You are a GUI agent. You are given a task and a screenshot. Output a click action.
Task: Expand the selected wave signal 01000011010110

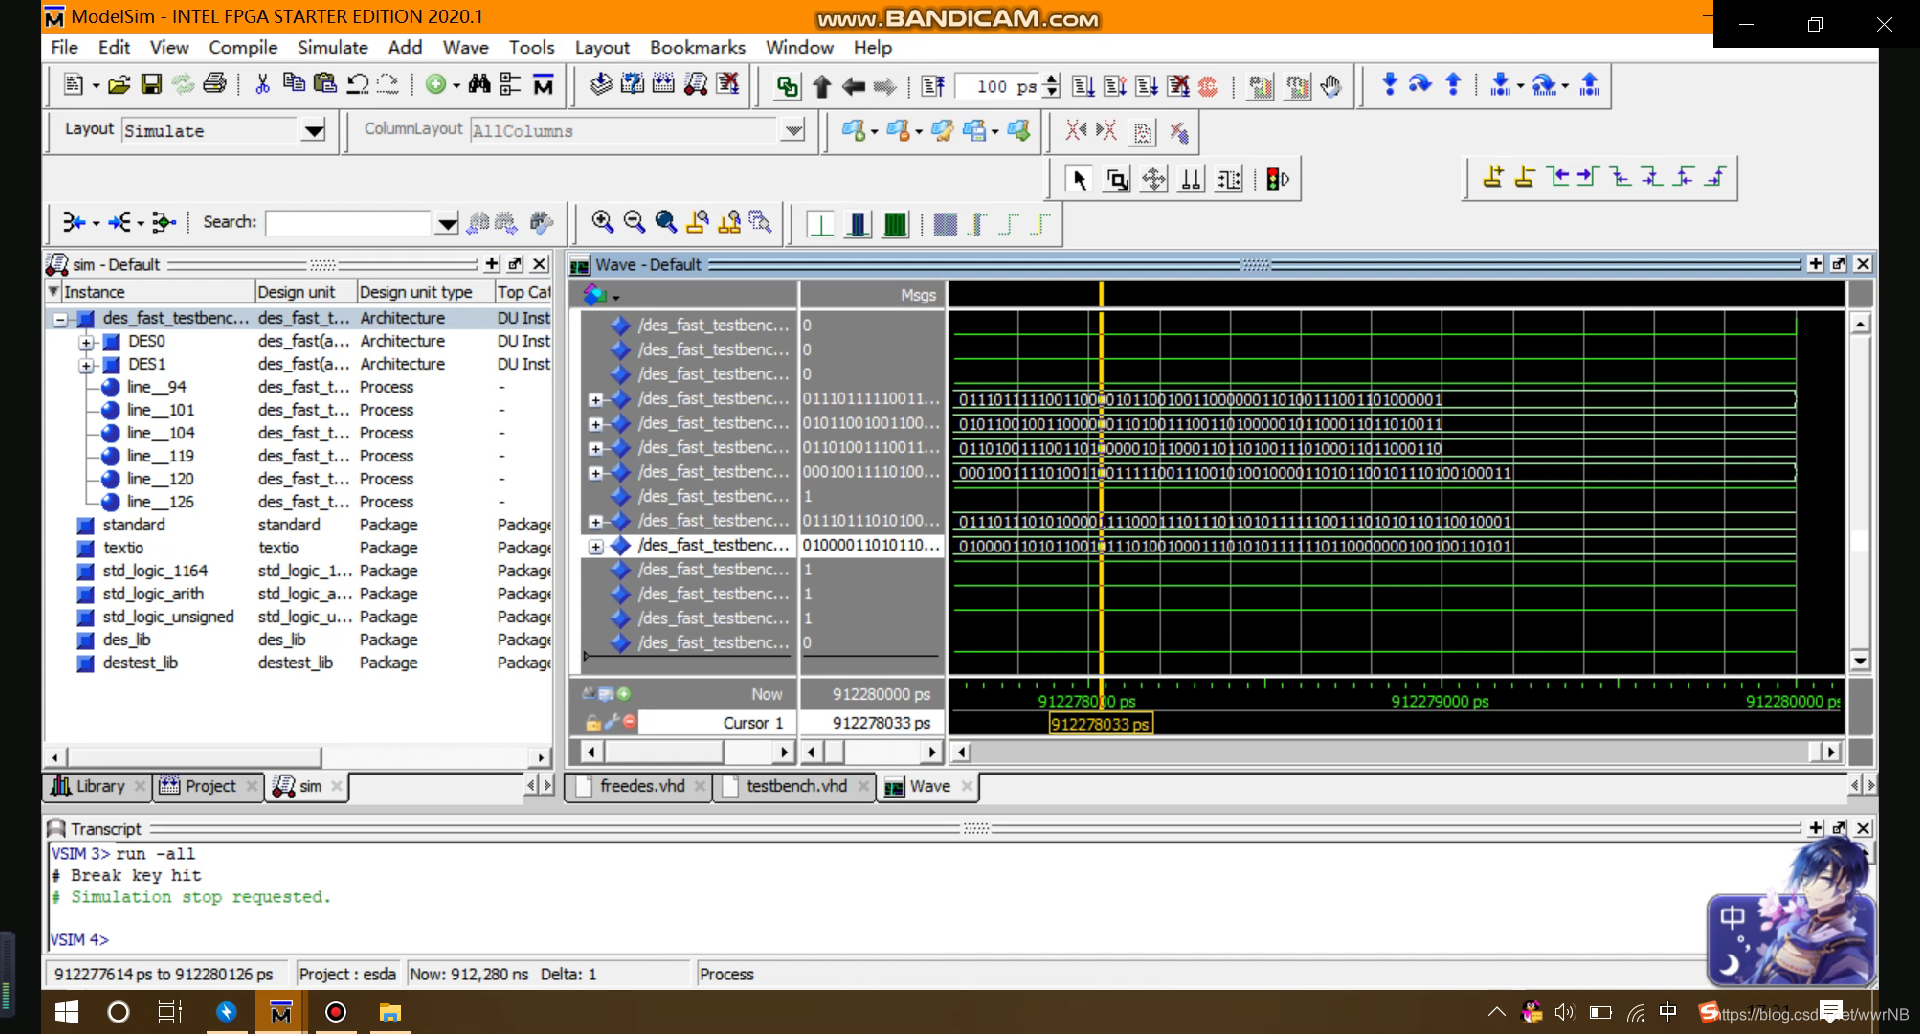click(x=595, y=546)
